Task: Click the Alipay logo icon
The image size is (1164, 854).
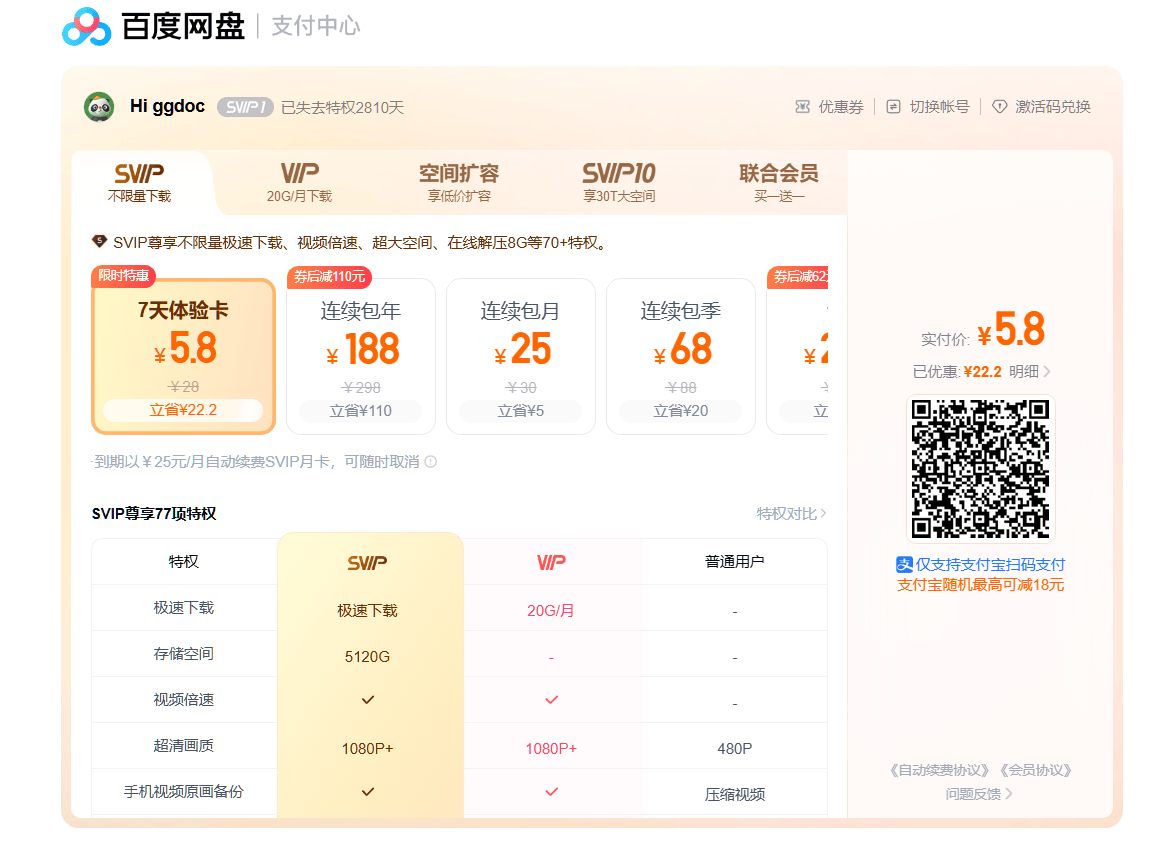Action: (904, 564)
